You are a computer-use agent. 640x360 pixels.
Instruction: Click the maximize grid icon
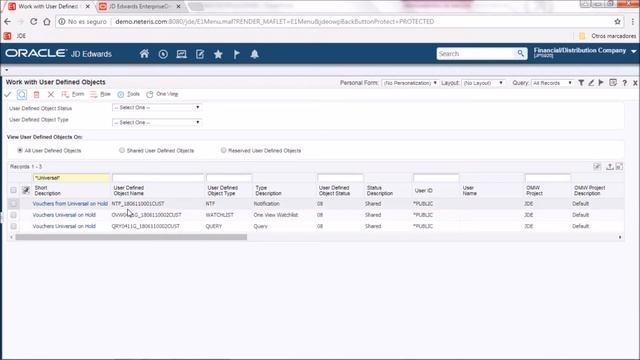coord(619,167)
